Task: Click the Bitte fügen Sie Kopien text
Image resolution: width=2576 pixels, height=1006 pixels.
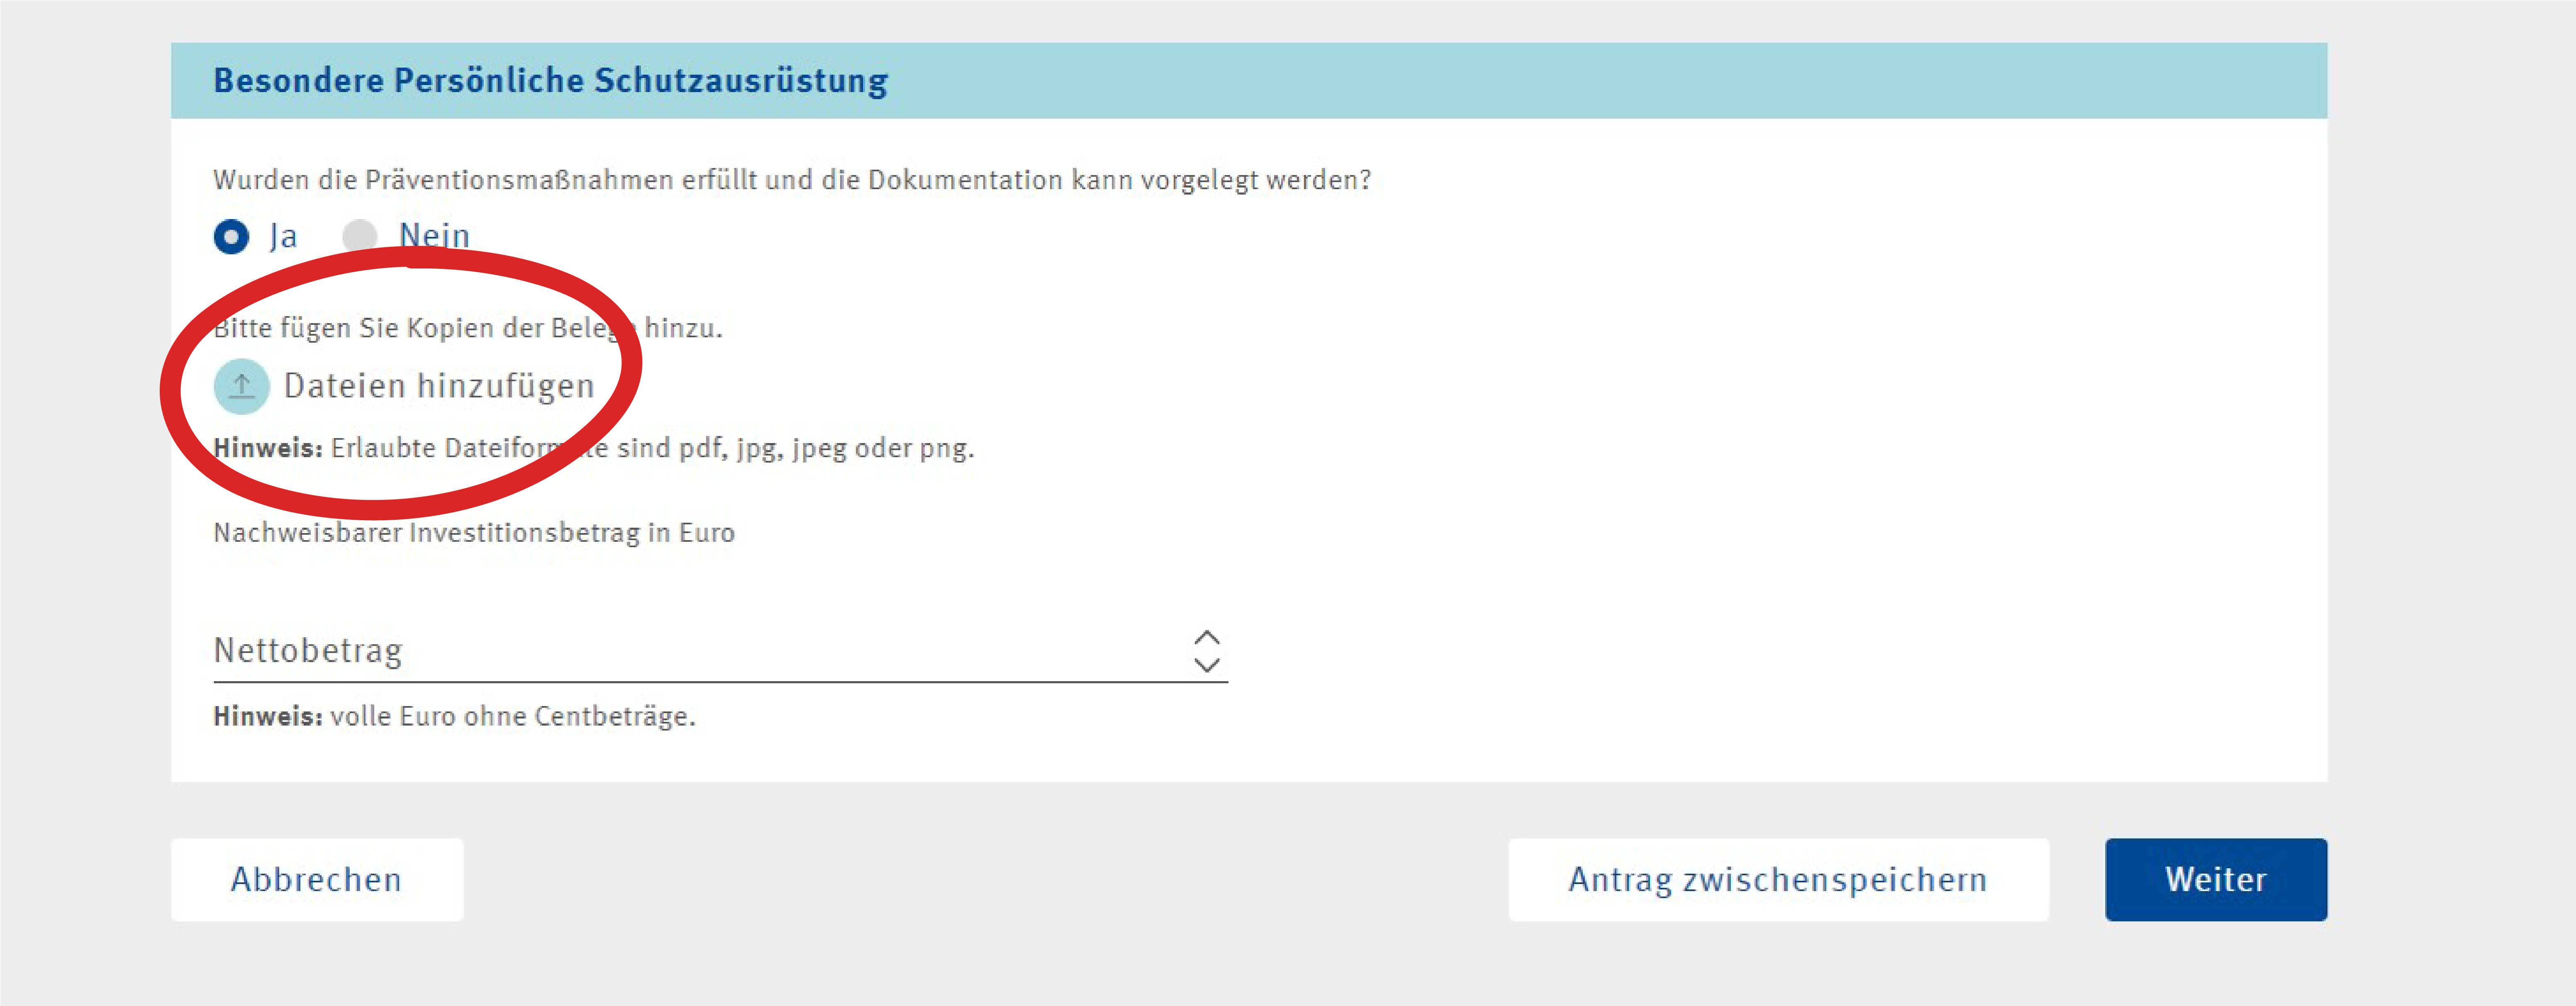Action: pos(468,328)
